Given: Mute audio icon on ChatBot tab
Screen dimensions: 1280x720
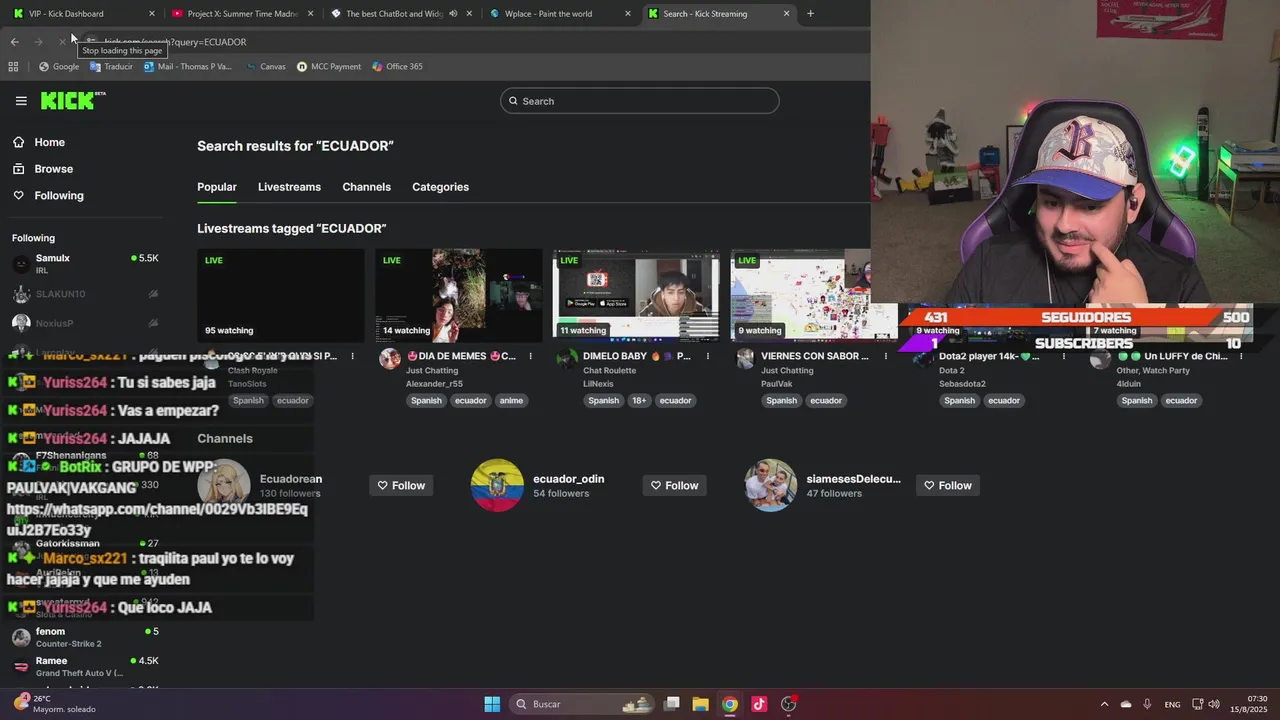Looking at the screenshot, I should tap(454, 14).
